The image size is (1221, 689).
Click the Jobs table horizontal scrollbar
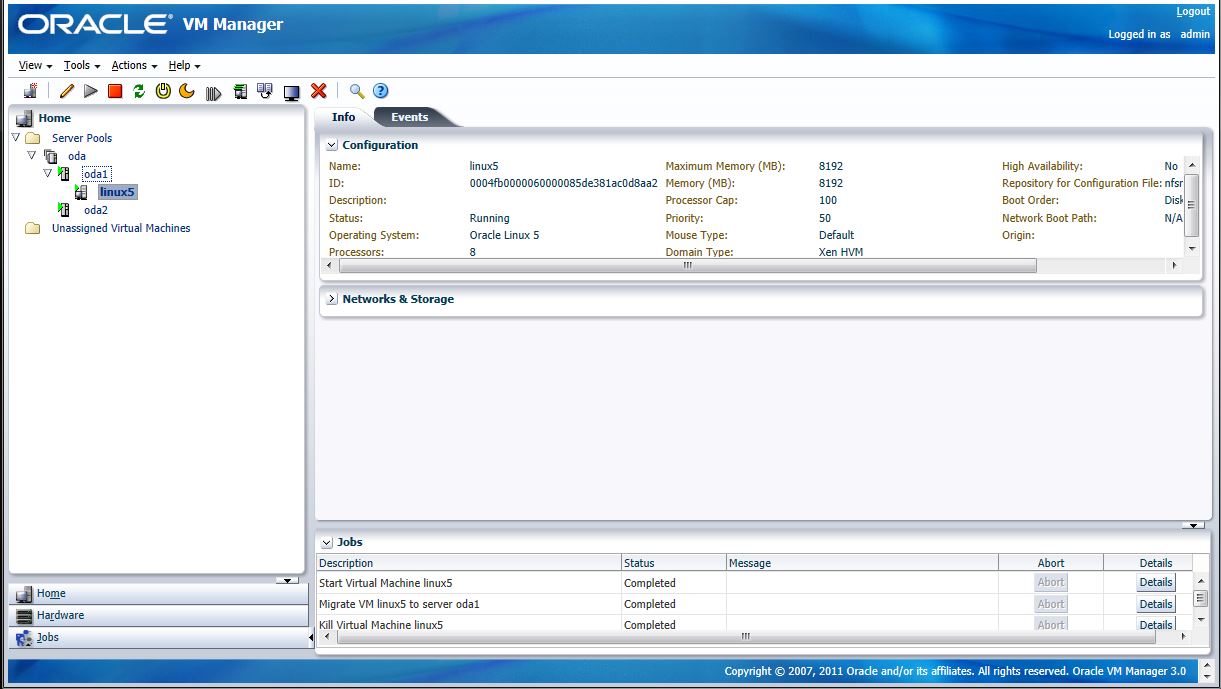[745, 637]
